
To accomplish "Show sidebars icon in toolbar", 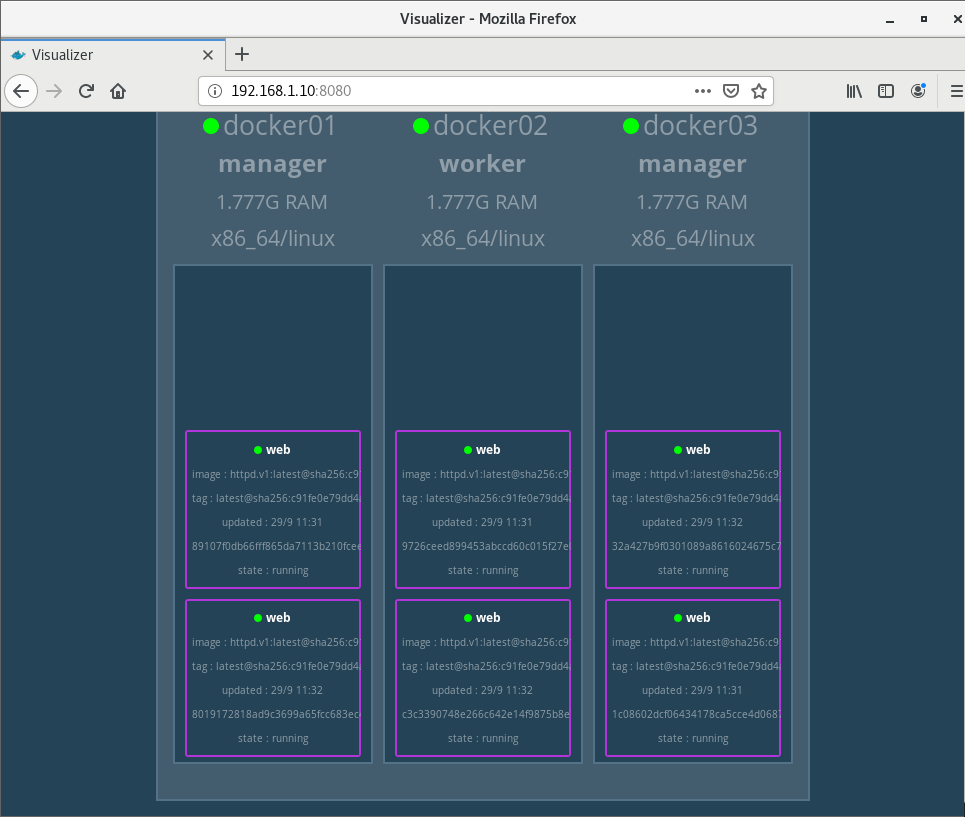I will pos(886,91).
